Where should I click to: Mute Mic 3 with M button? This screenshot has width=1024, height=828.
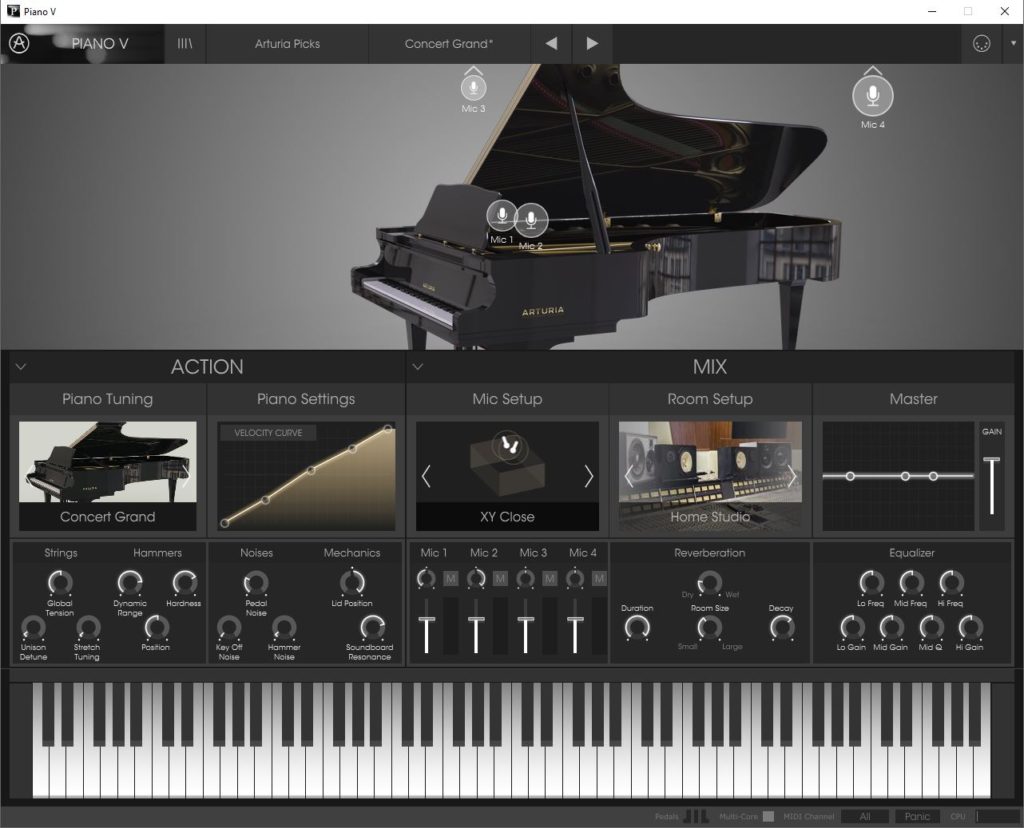(550, 579)
